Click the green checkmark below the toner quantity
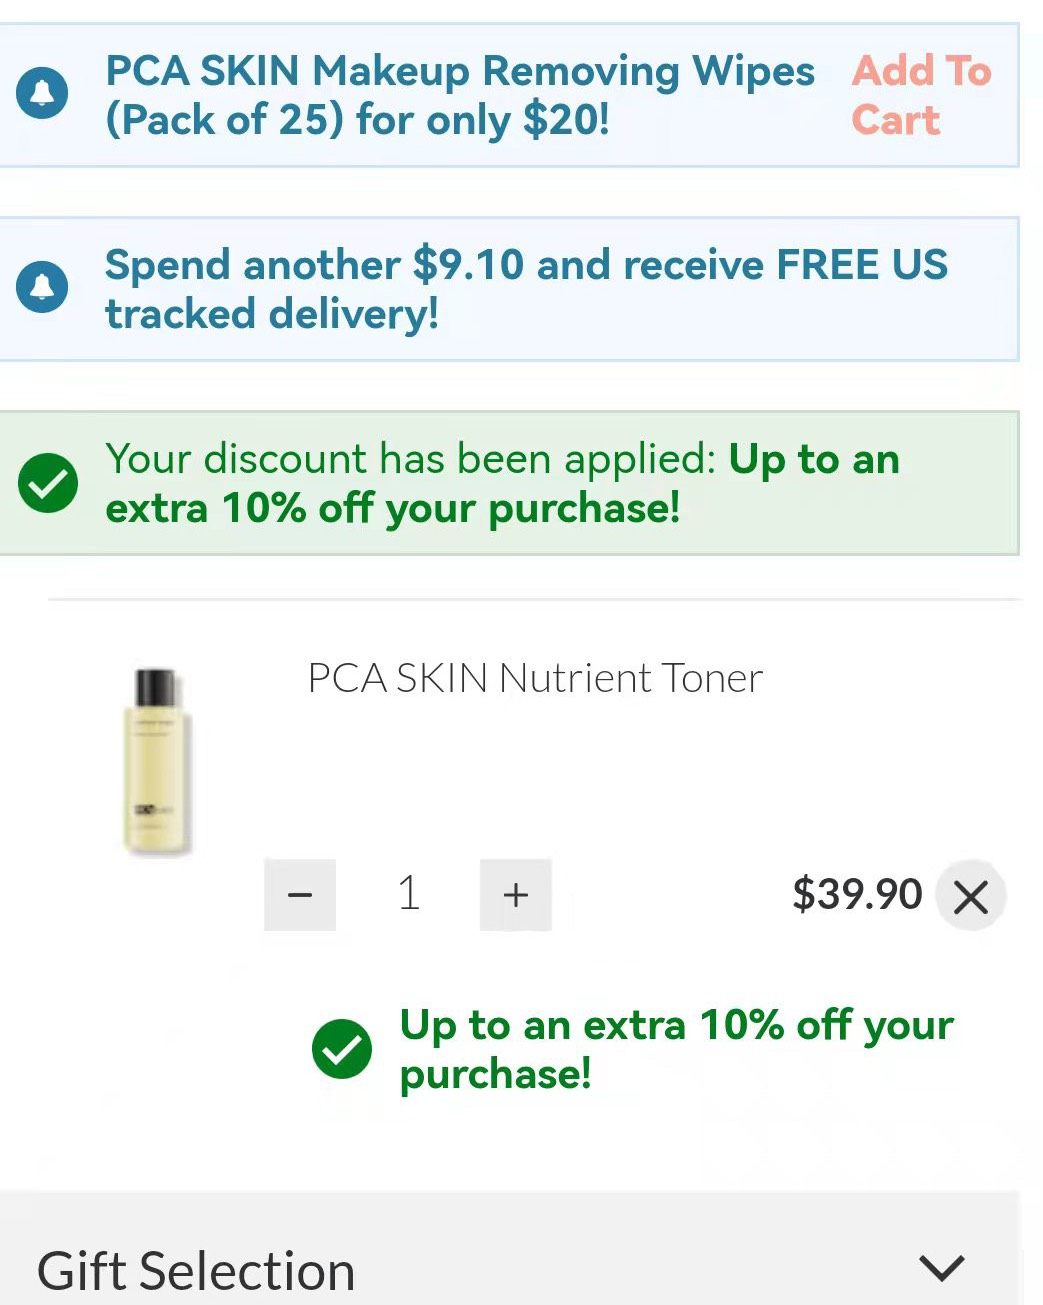The height and width of the screenshot is (1305, 1043). (342, 1049)
